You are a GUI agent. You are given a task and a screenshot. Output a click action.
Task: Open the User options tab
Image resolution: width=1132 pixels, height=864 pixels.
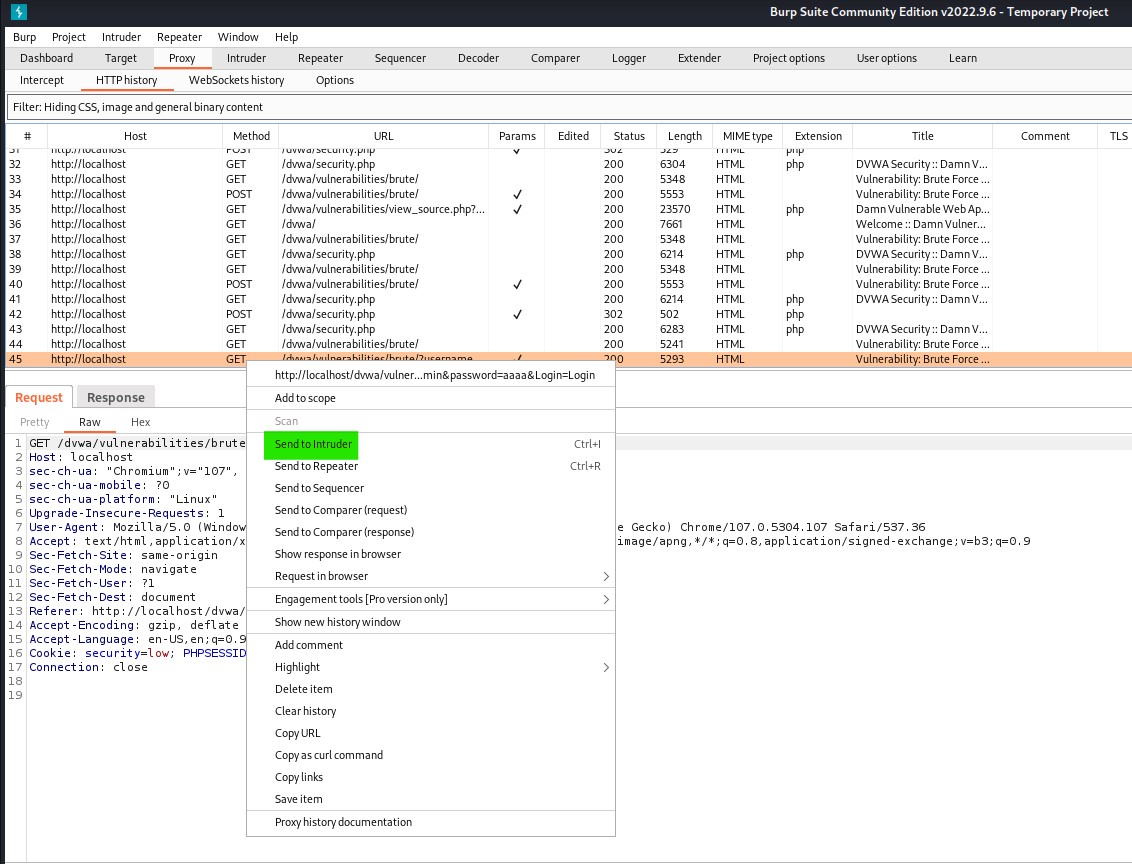coord(887,58)
